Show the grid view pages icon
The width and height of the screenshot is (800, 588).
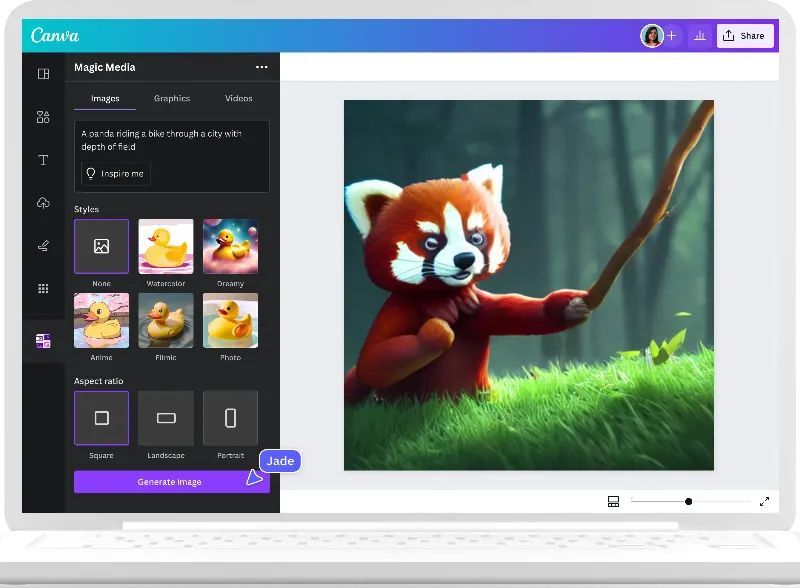[613, 501]
